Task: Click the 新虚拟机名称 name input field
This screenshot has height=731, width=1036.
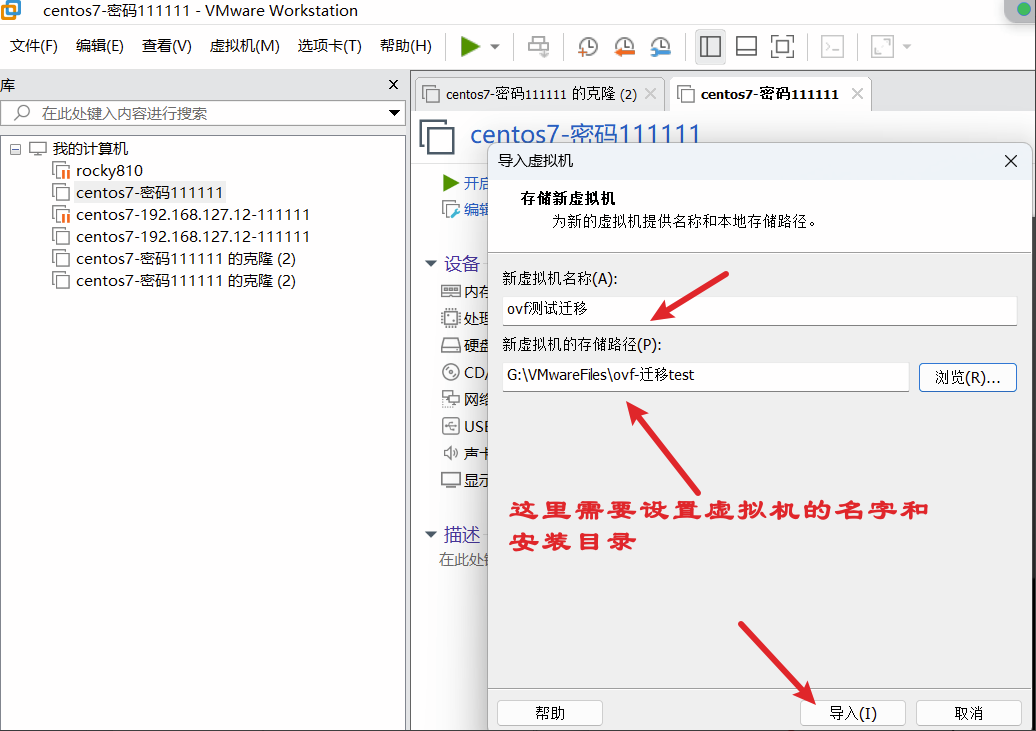Action: pyautogui.click(x=759, y=309)
